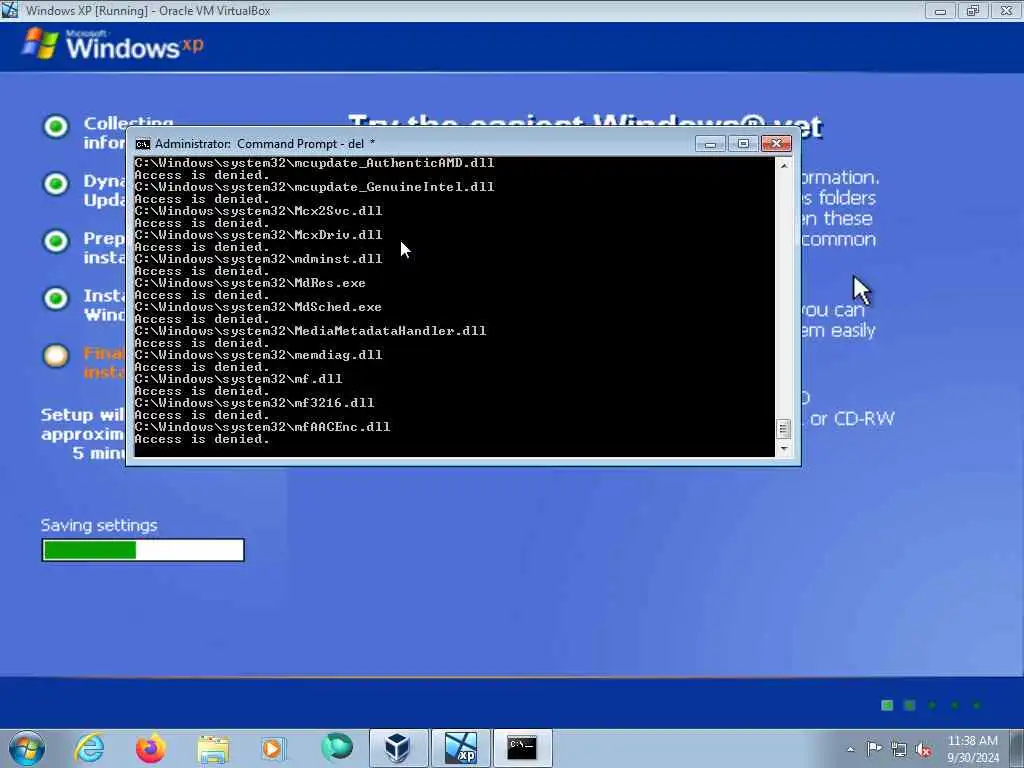Click the muted volume tray icon
The height and width of the screenshot is (768, 1024).
point(923,749)
